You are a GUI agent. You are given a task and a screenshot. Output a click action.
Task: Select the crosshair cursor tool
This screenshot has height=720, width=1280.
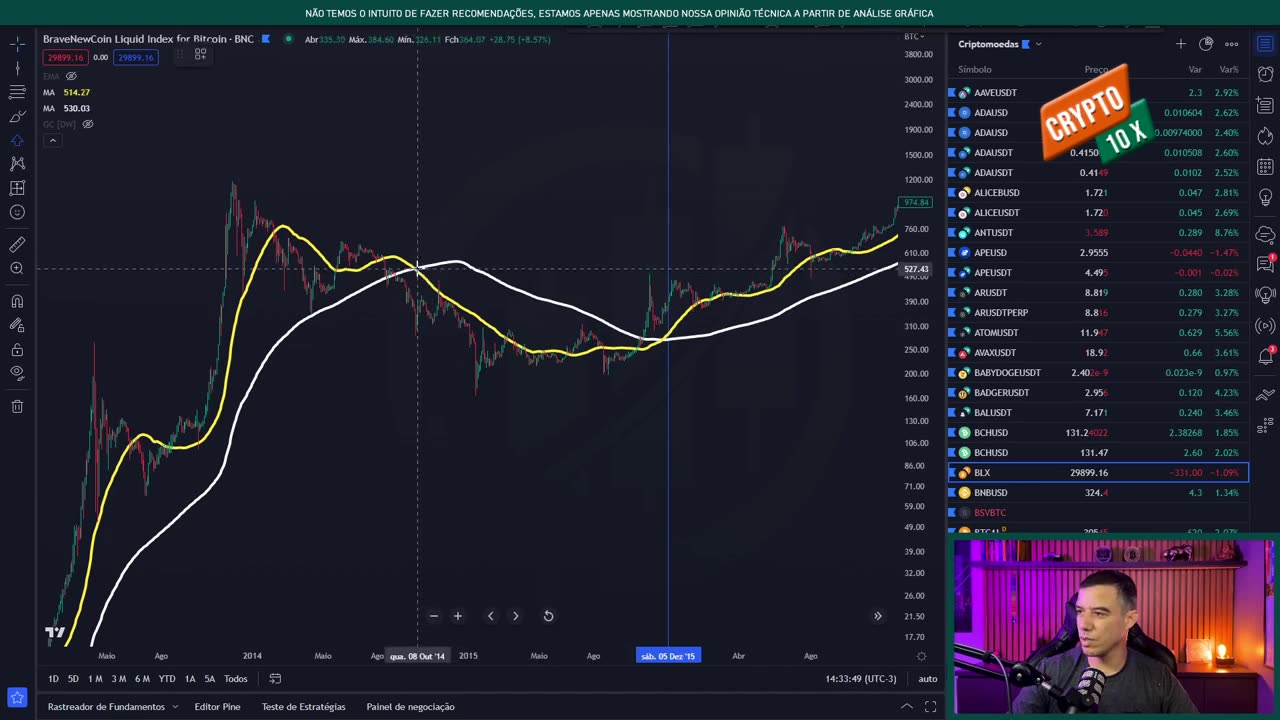pyautogui.click(x=17, y=44)
